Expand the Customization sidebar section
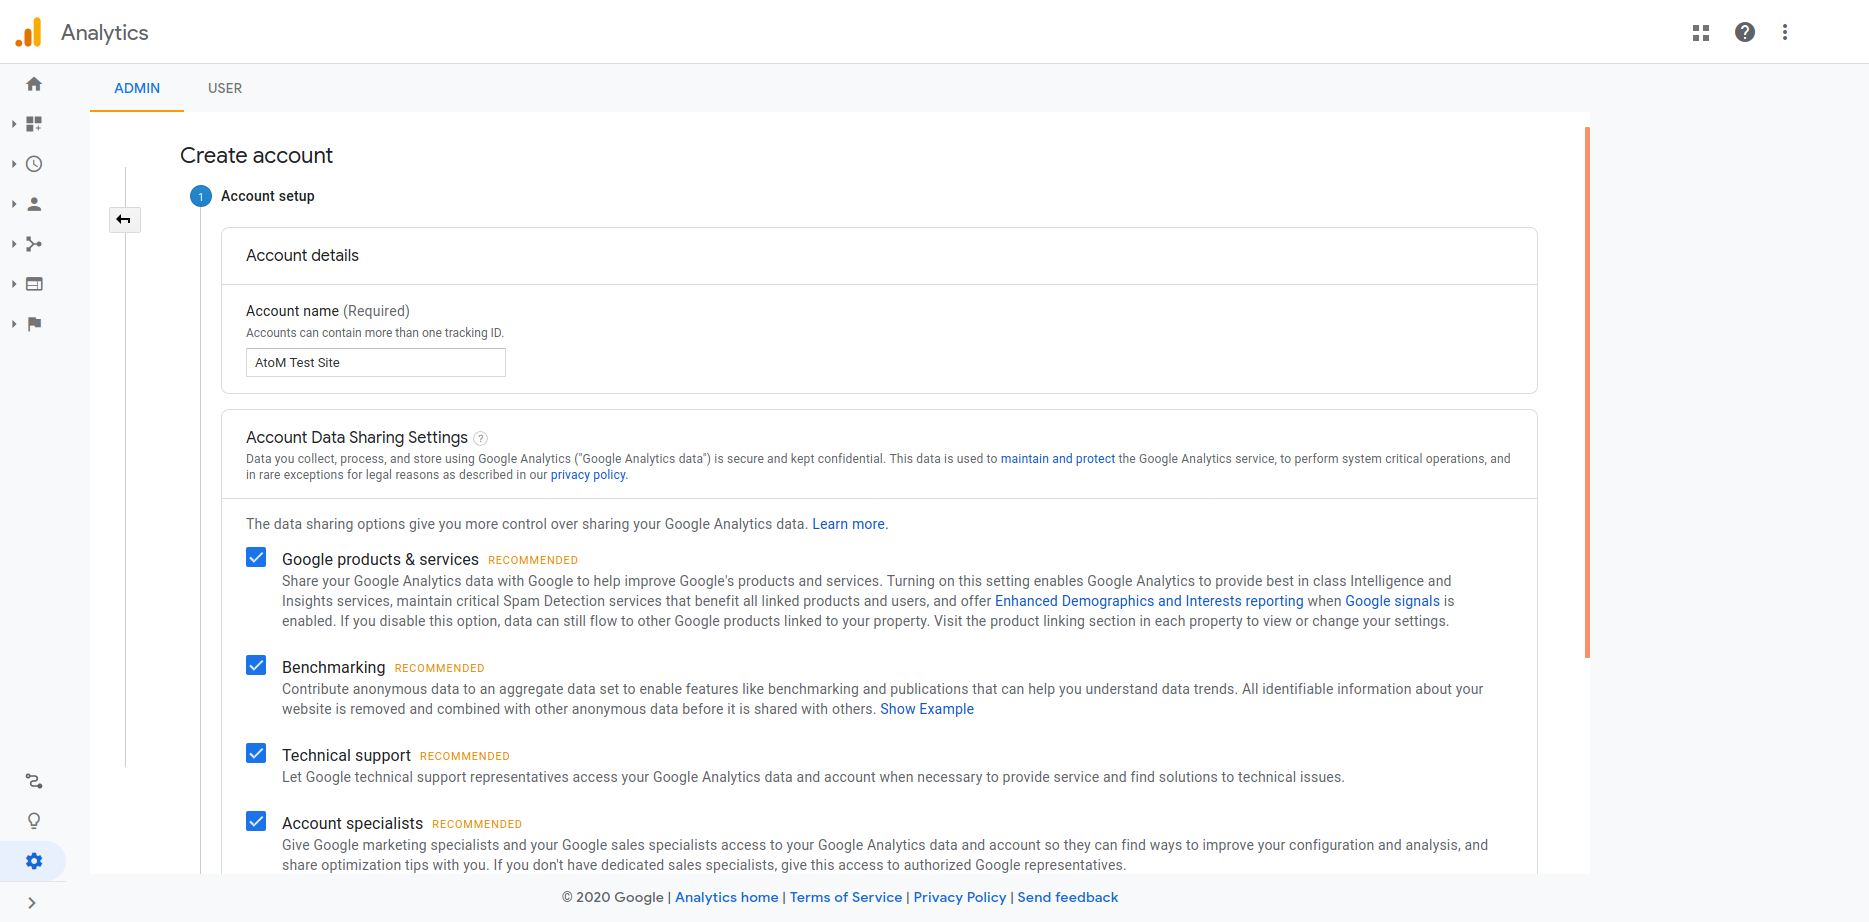1869x922 pixels. point(32,124)
